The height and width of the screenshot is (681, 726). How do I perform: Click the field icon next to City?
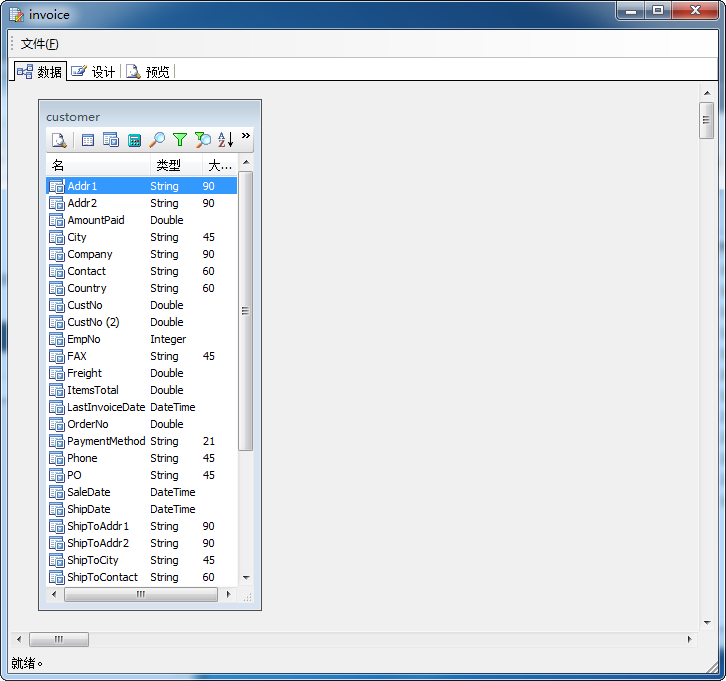tap(56, 237)
